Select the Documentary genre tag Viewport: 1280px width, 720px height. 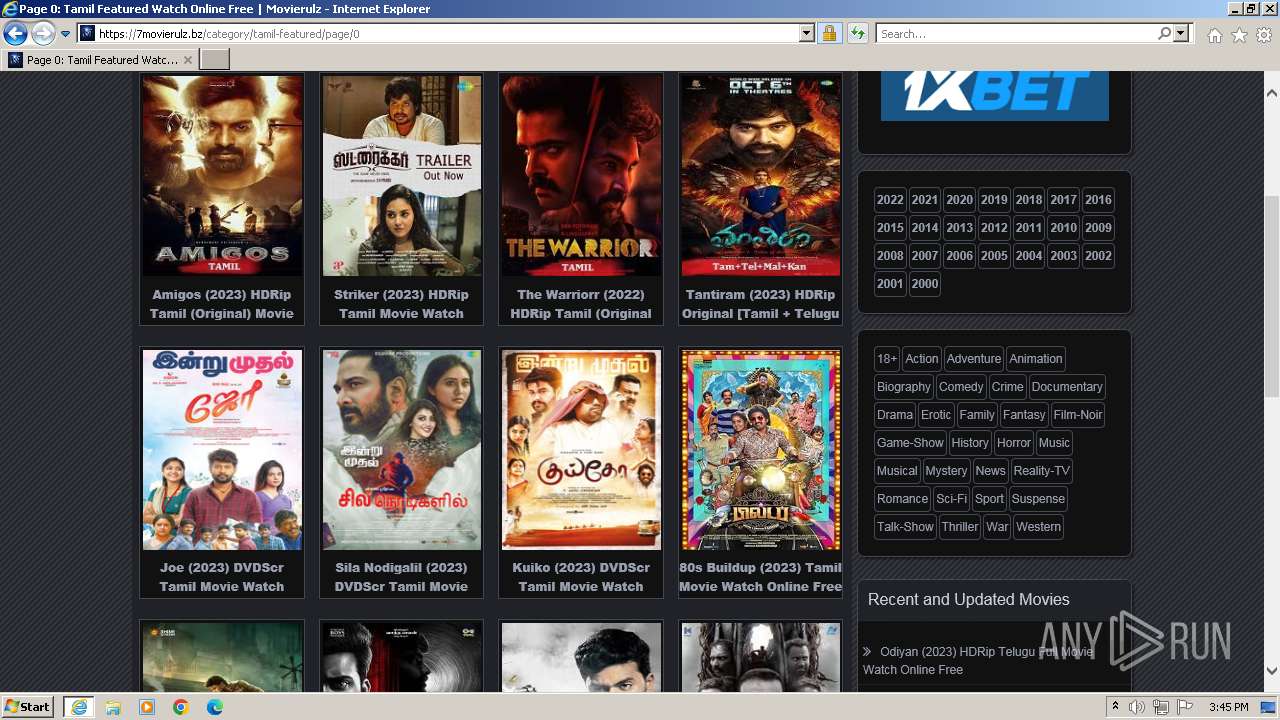point(1067,387)
